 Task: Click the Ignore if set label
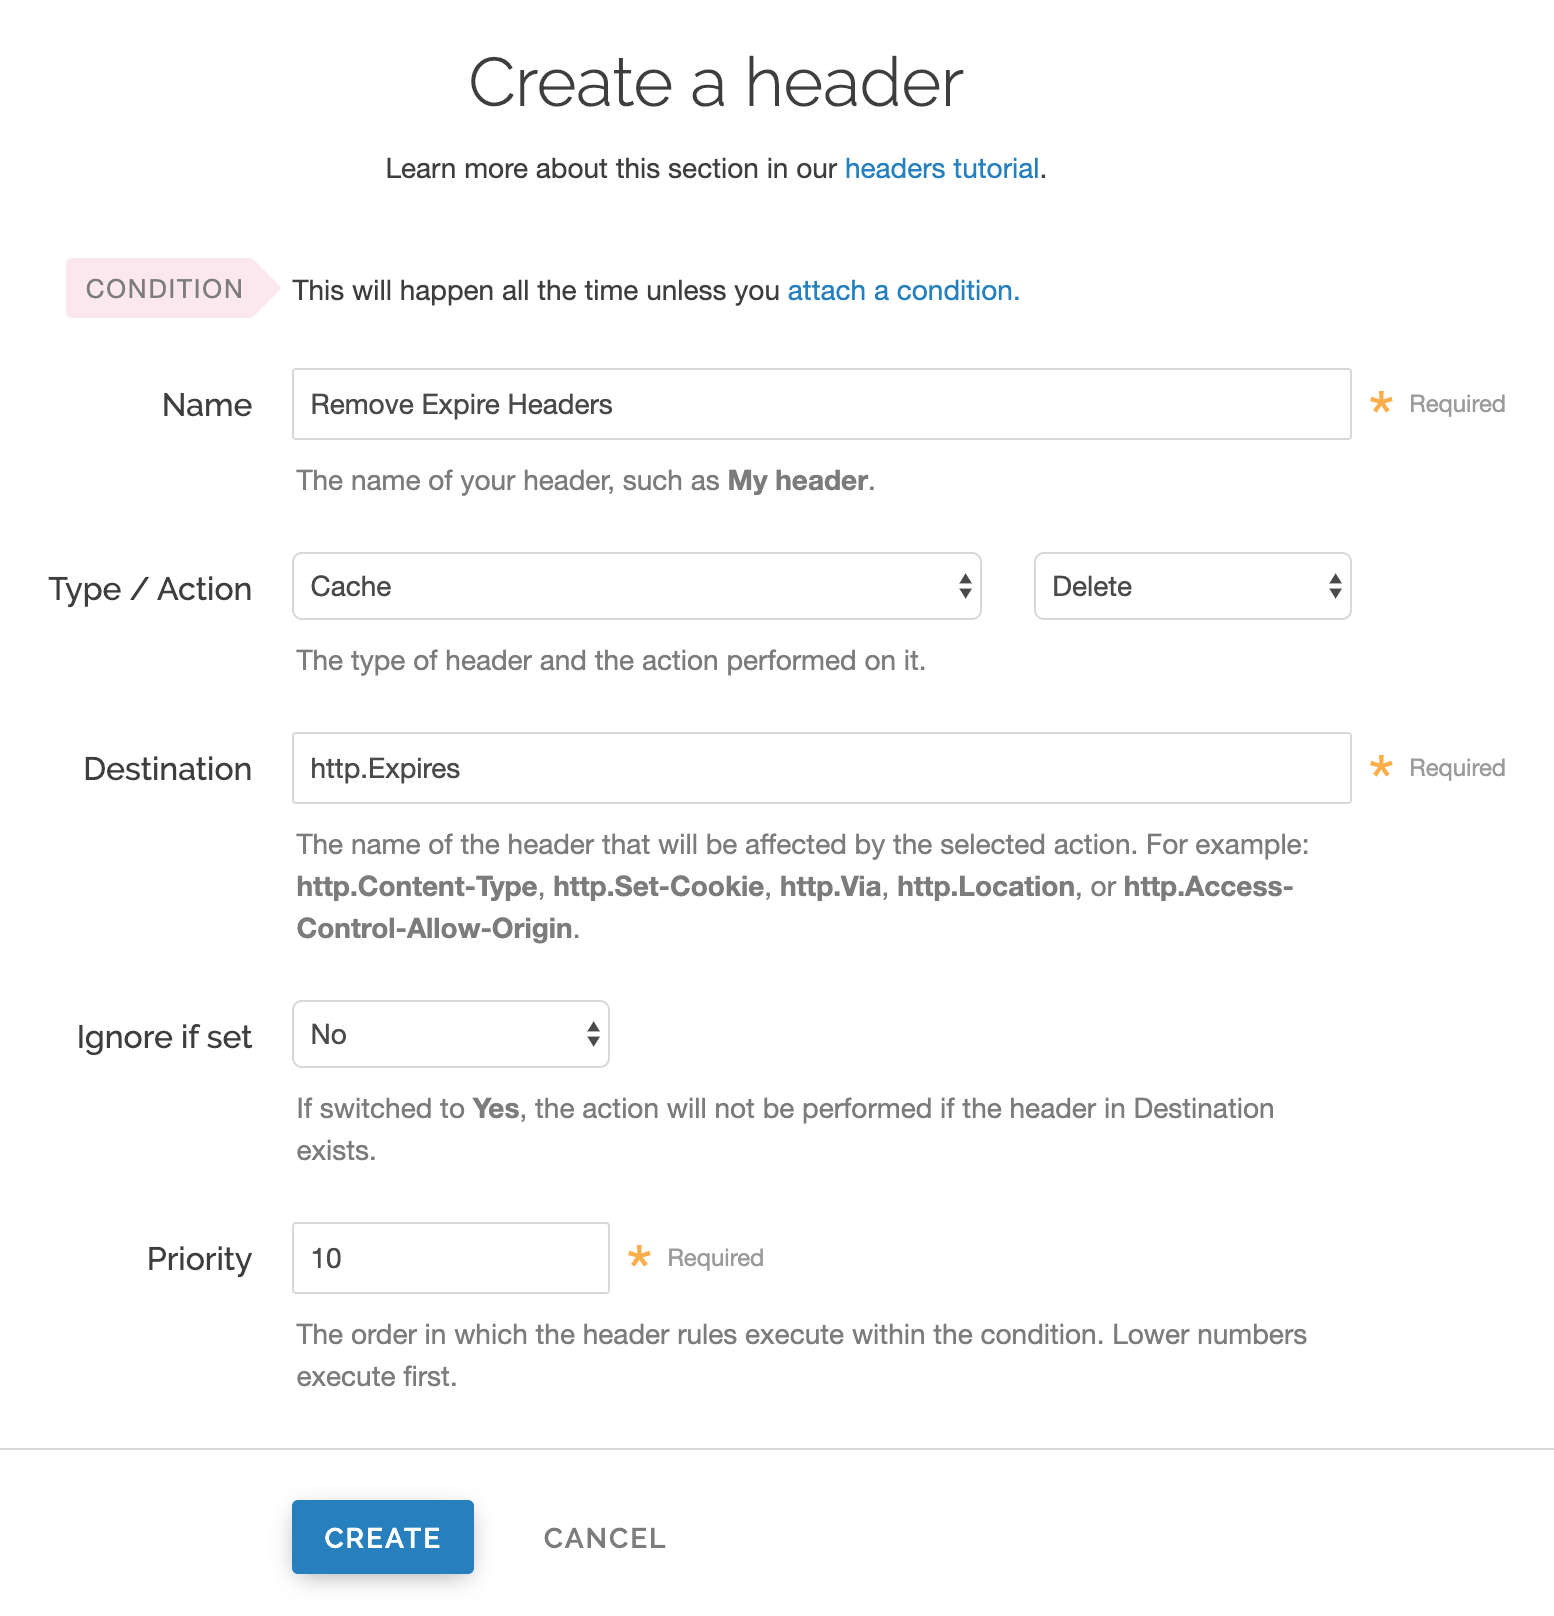click(164, 1037)
